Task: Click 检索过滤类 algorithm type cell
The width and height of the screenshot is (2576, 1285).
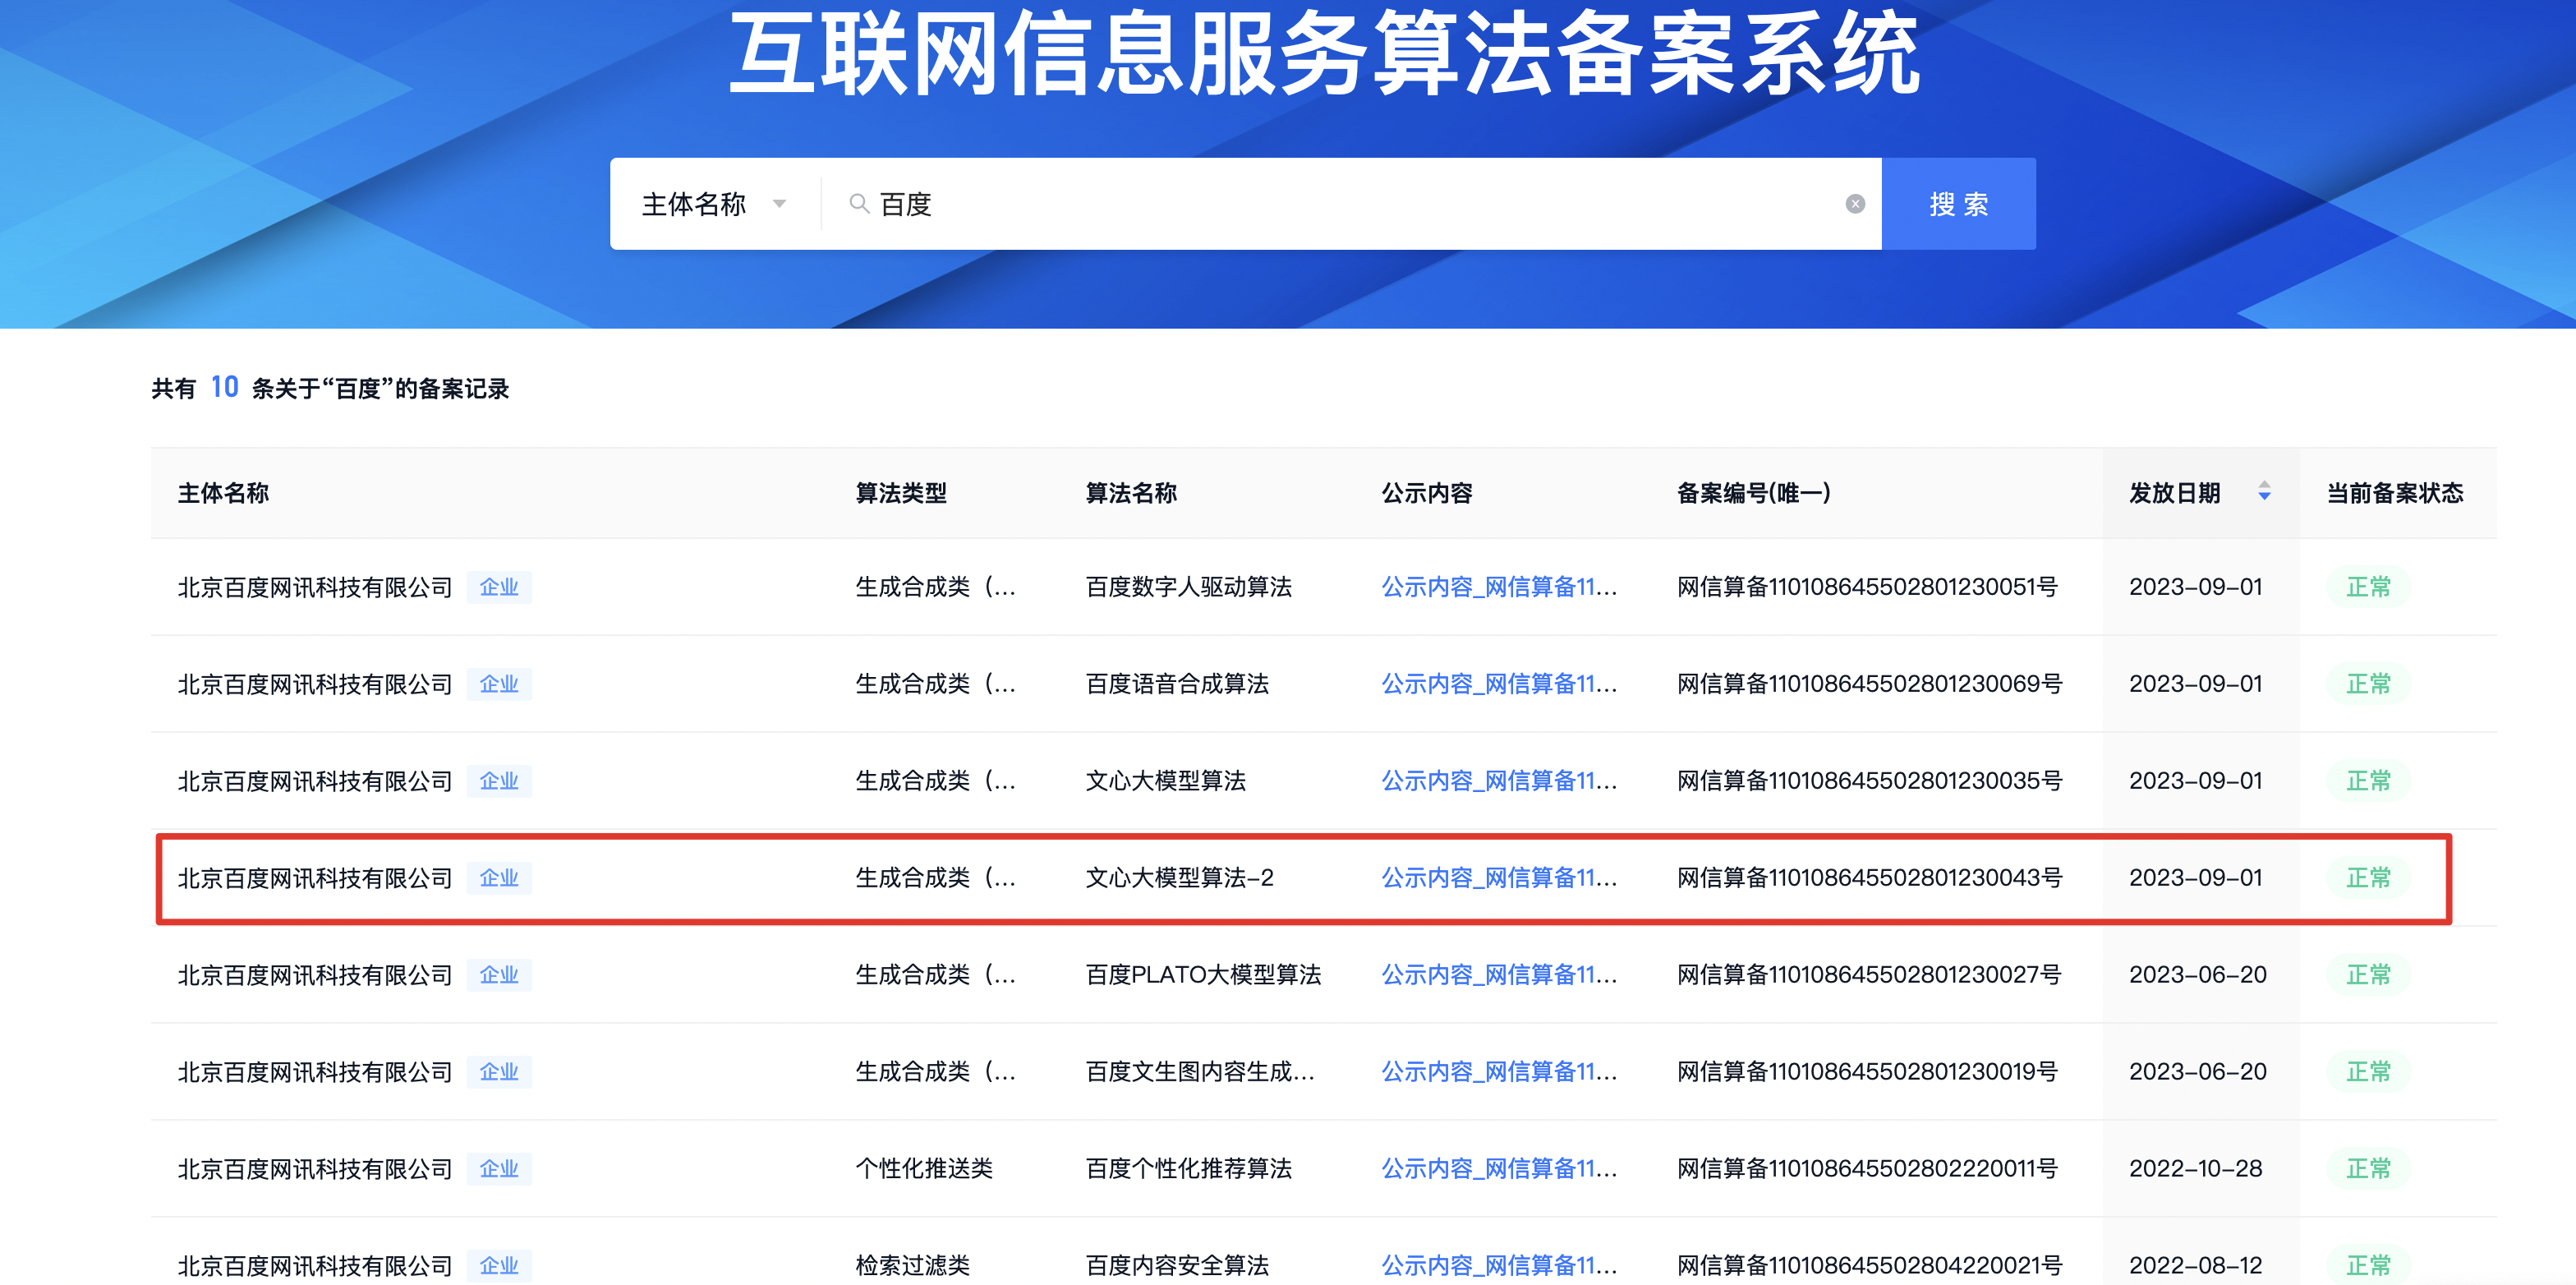Action: [912, 1266]
